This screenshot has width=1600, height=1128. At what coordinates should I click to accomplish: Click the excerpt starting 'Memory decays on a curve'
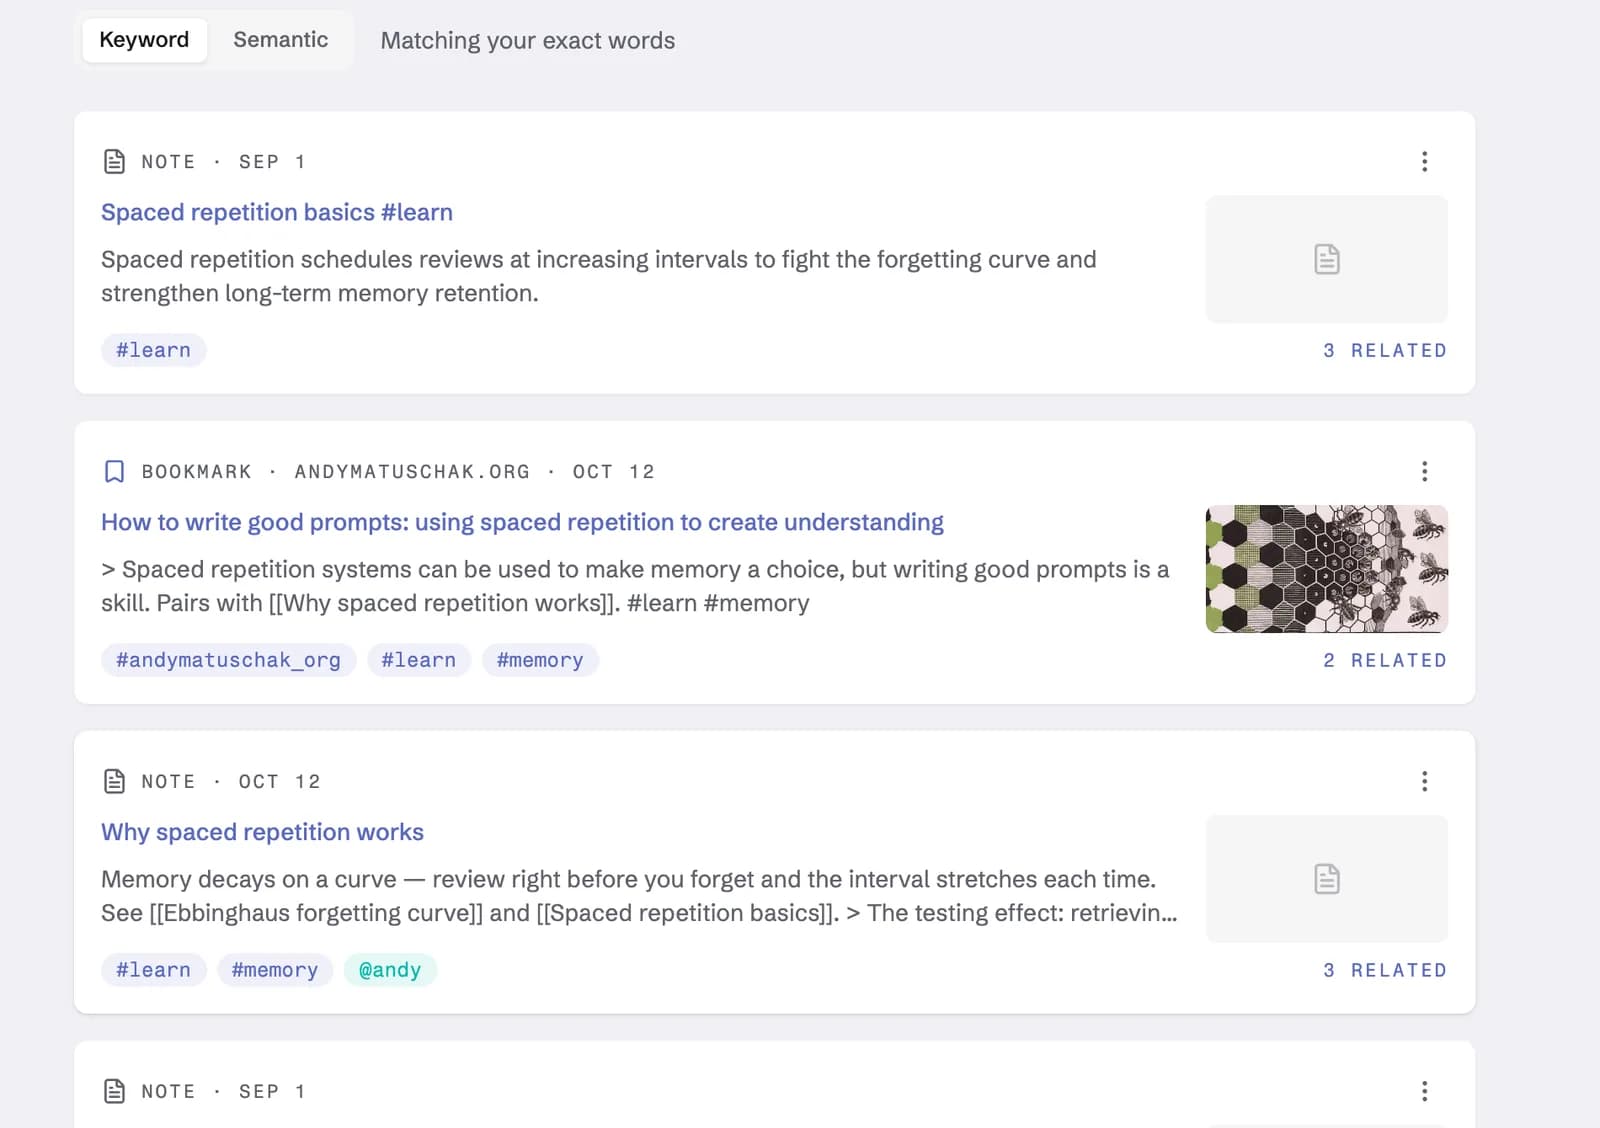(639, 896)
